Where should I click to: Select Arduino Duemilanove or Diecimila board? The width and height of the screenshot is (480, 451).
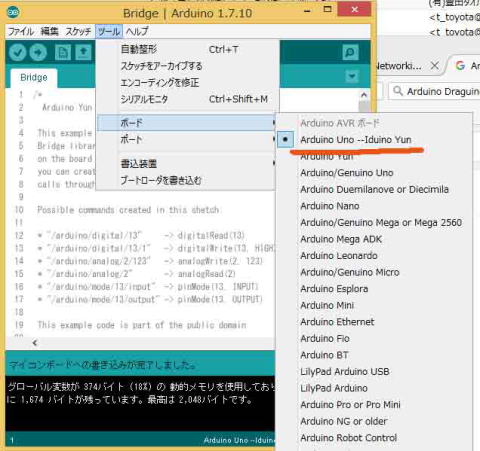[x=375, y=189]
